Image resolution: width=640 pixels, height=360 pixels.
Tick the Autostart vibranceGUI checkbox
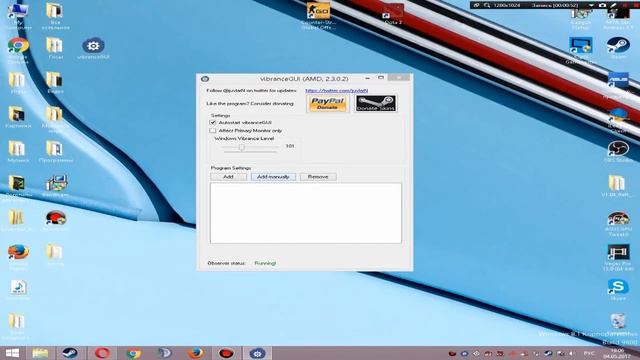213,122
